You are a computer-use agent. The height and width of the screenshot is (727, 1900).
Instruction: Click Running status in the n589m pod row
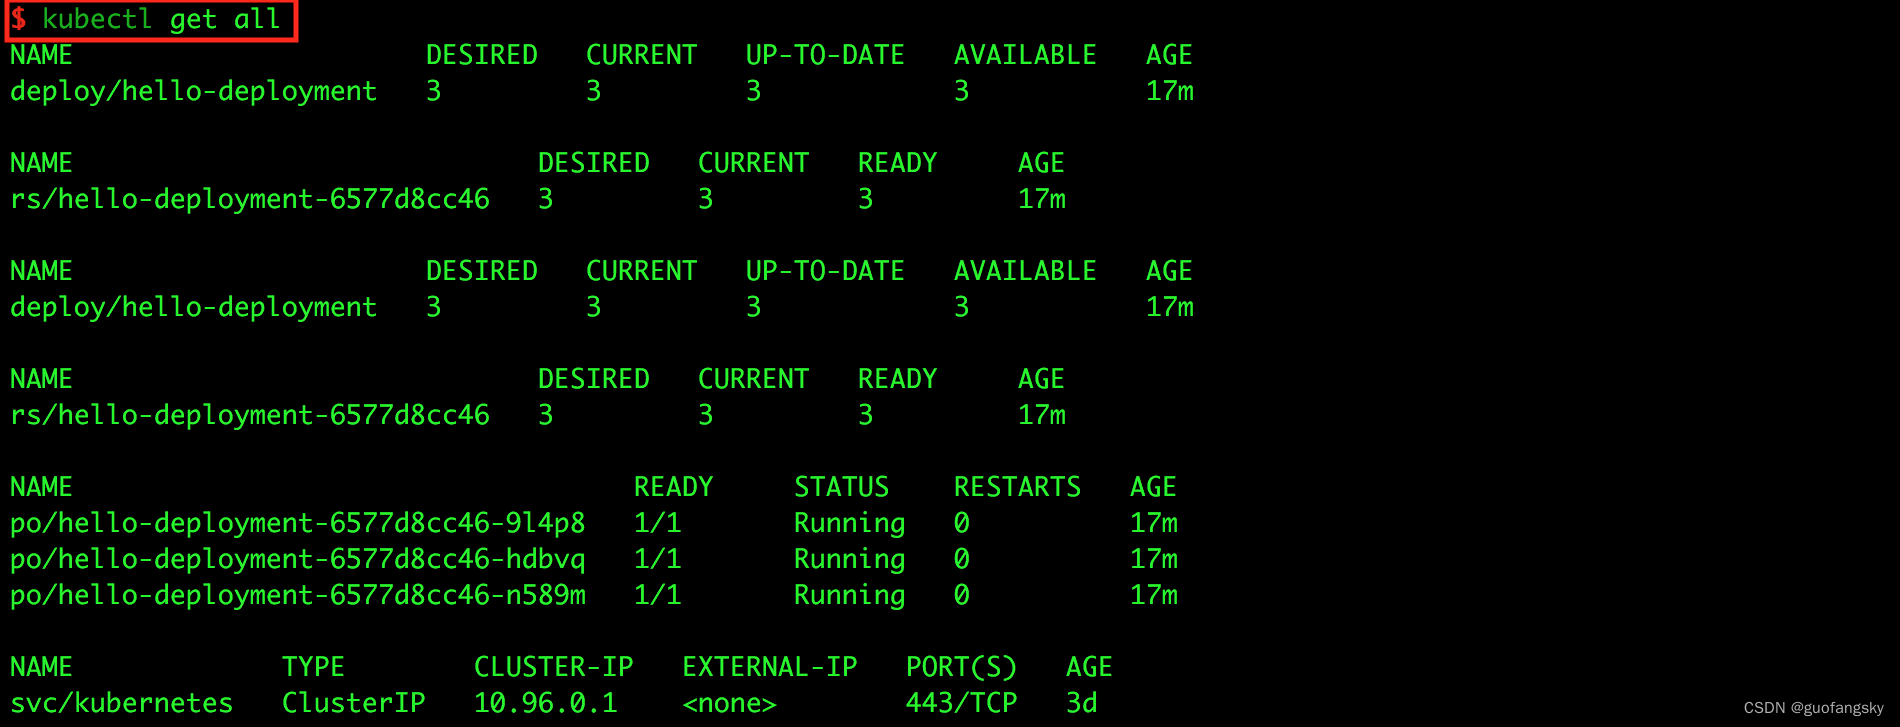point(850,595)
